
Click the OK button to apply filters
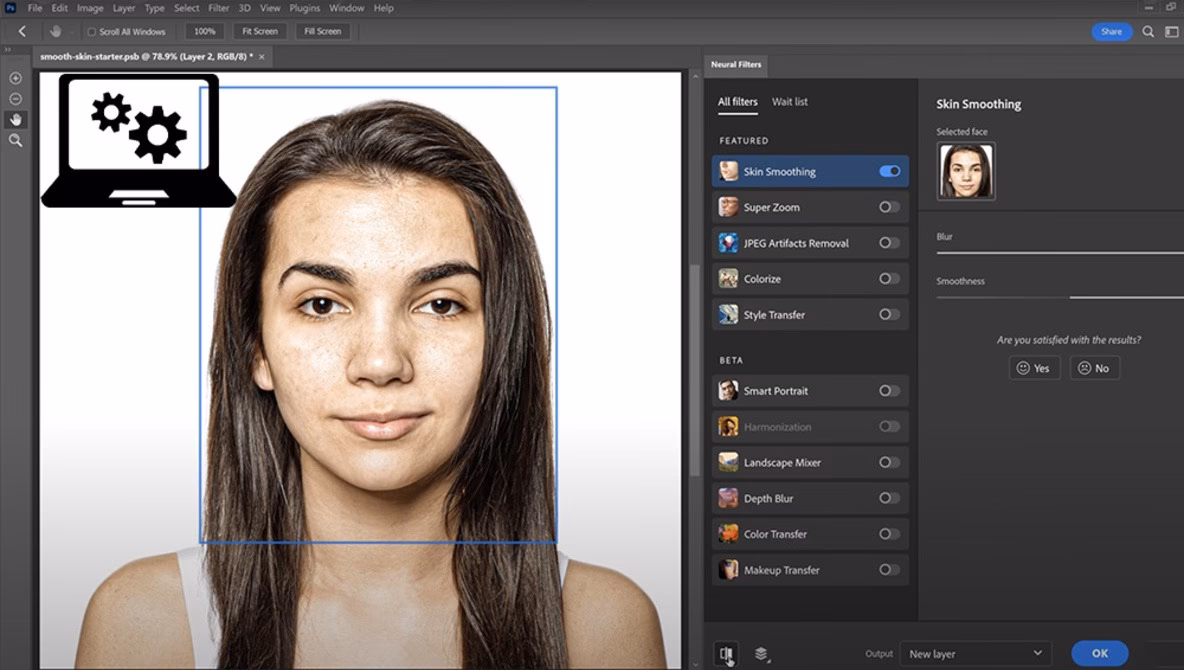click(1099, 652)
